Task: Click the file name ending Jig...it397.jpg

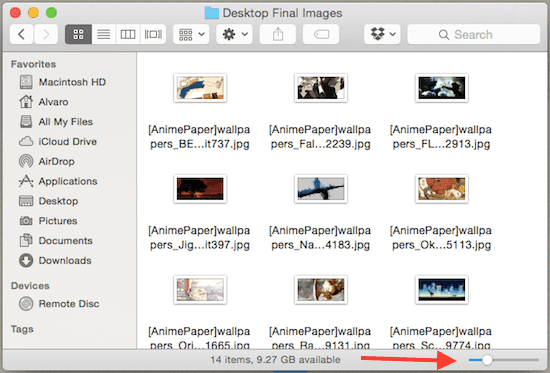Action: [x=199, y=238]
